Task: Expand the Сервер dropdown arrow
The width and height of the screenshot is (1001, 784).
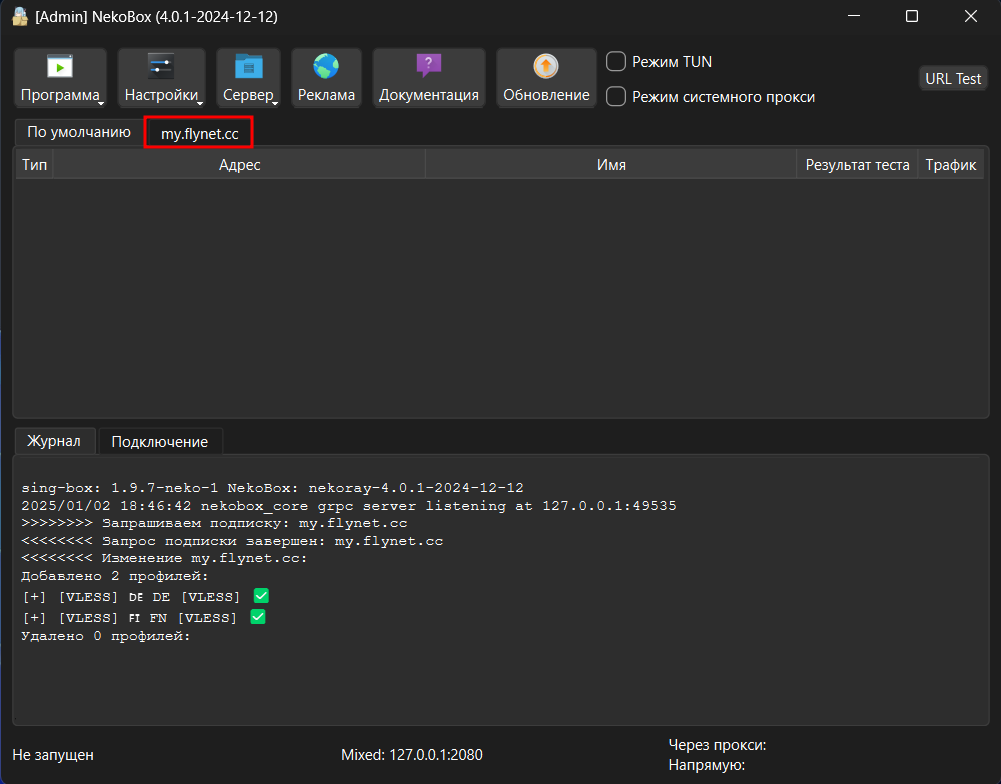Action: click(x=275, y=102)
